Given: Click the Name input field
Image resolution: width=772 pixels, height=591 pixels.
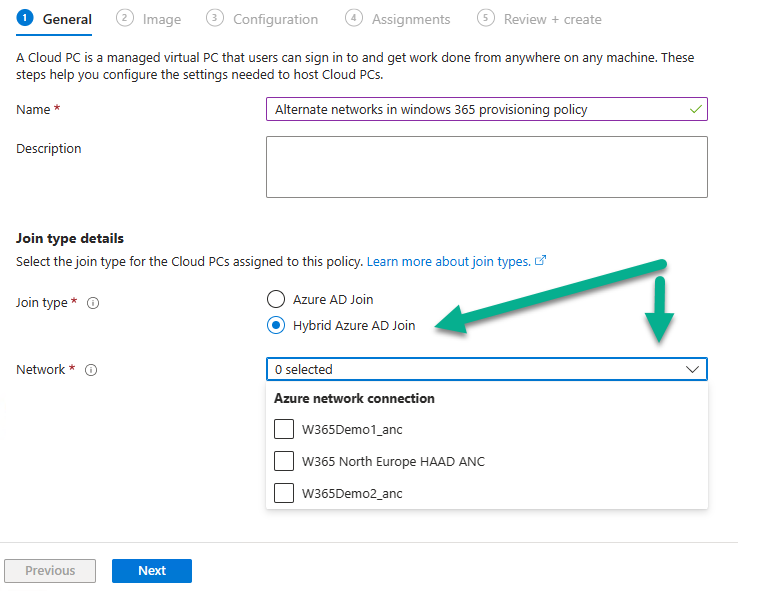Looking at the screenshot, I should [487, 109].
